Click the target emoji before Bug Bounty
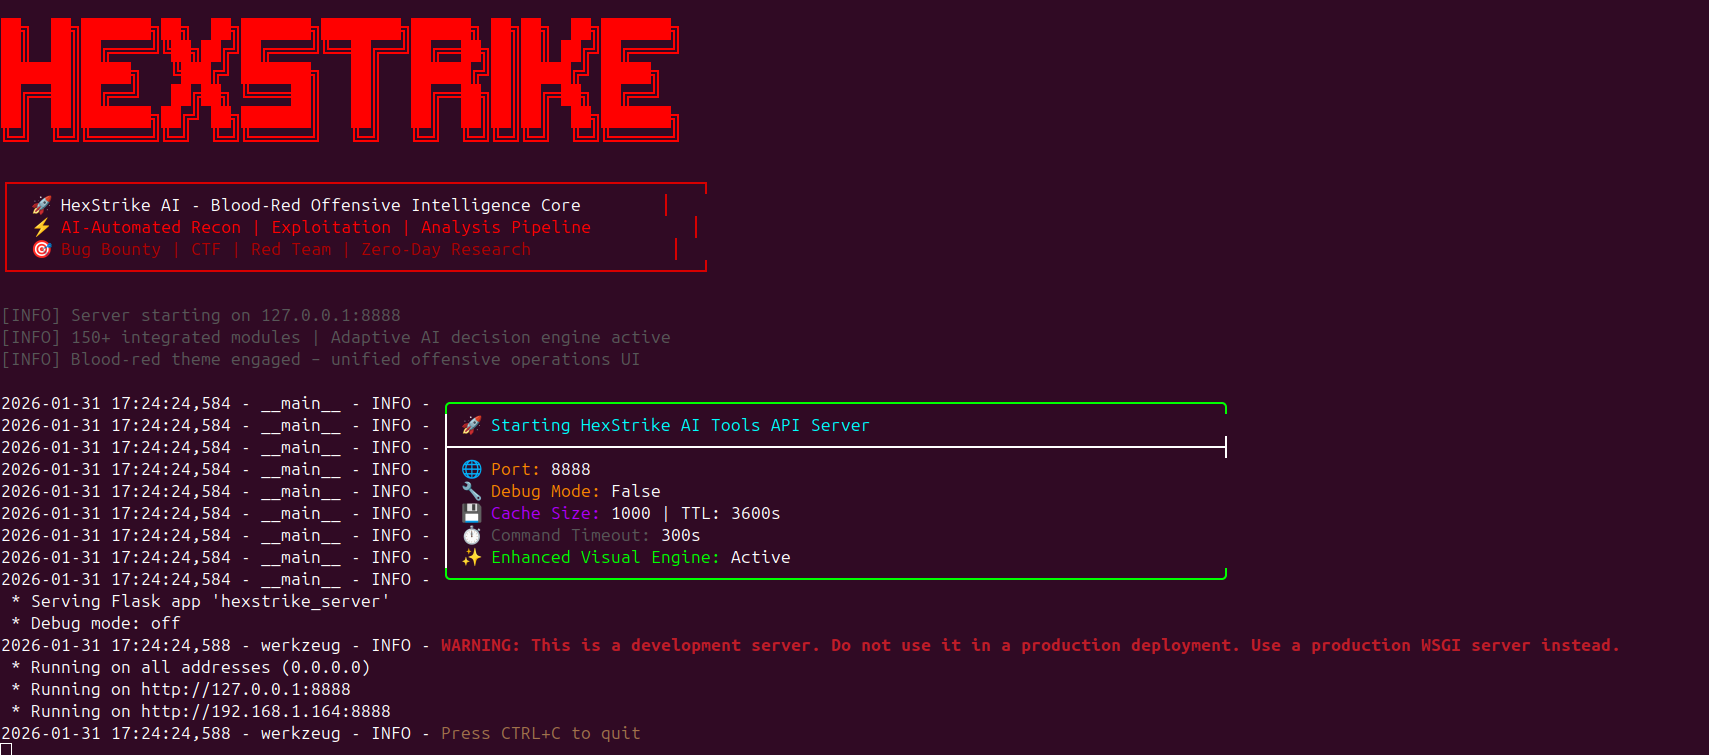1709x755 pixels. [x=41, y=249]
